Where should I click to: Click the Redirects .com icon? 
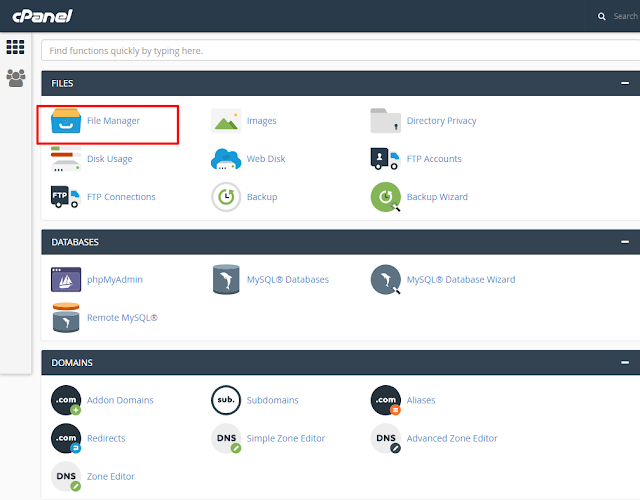(x=66, y=438)
